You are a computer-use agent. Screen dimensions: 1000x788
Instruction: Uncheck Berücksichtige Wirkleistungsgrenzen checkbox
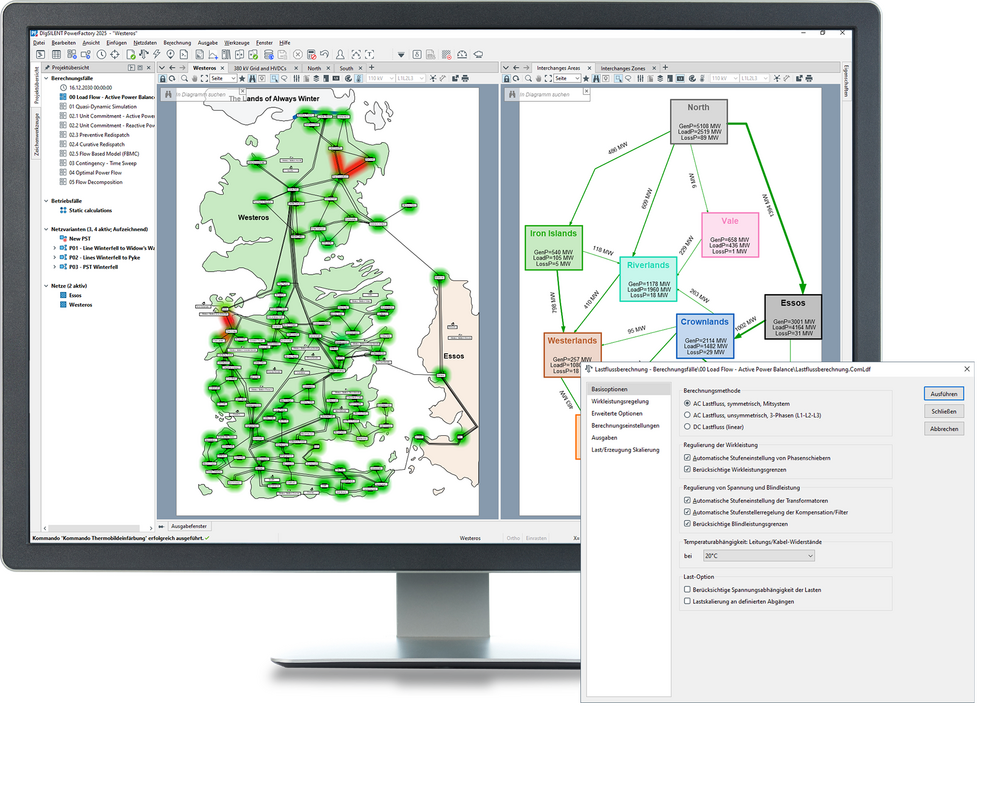[687, 468]
